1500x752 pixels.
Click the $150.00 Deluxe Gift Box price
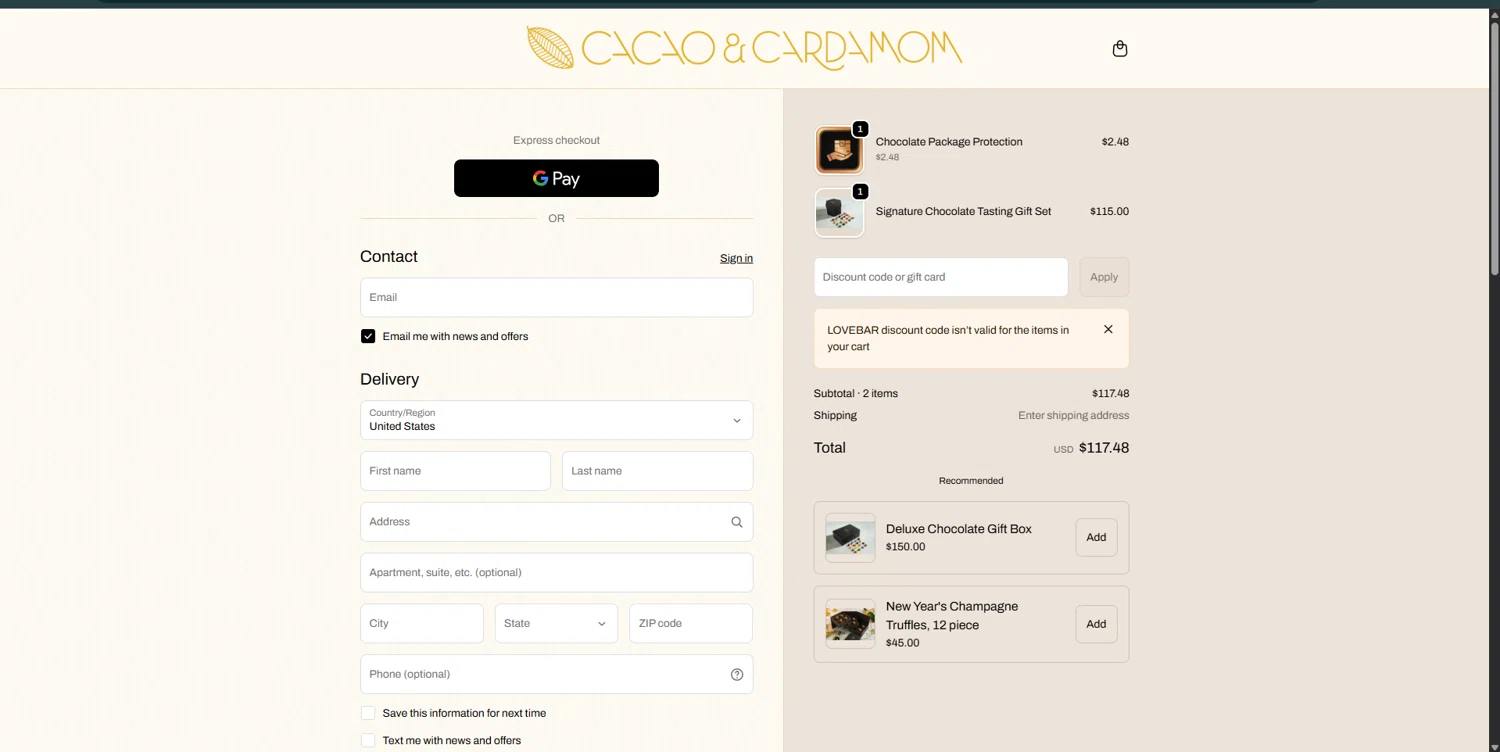[x=905, y=547]
